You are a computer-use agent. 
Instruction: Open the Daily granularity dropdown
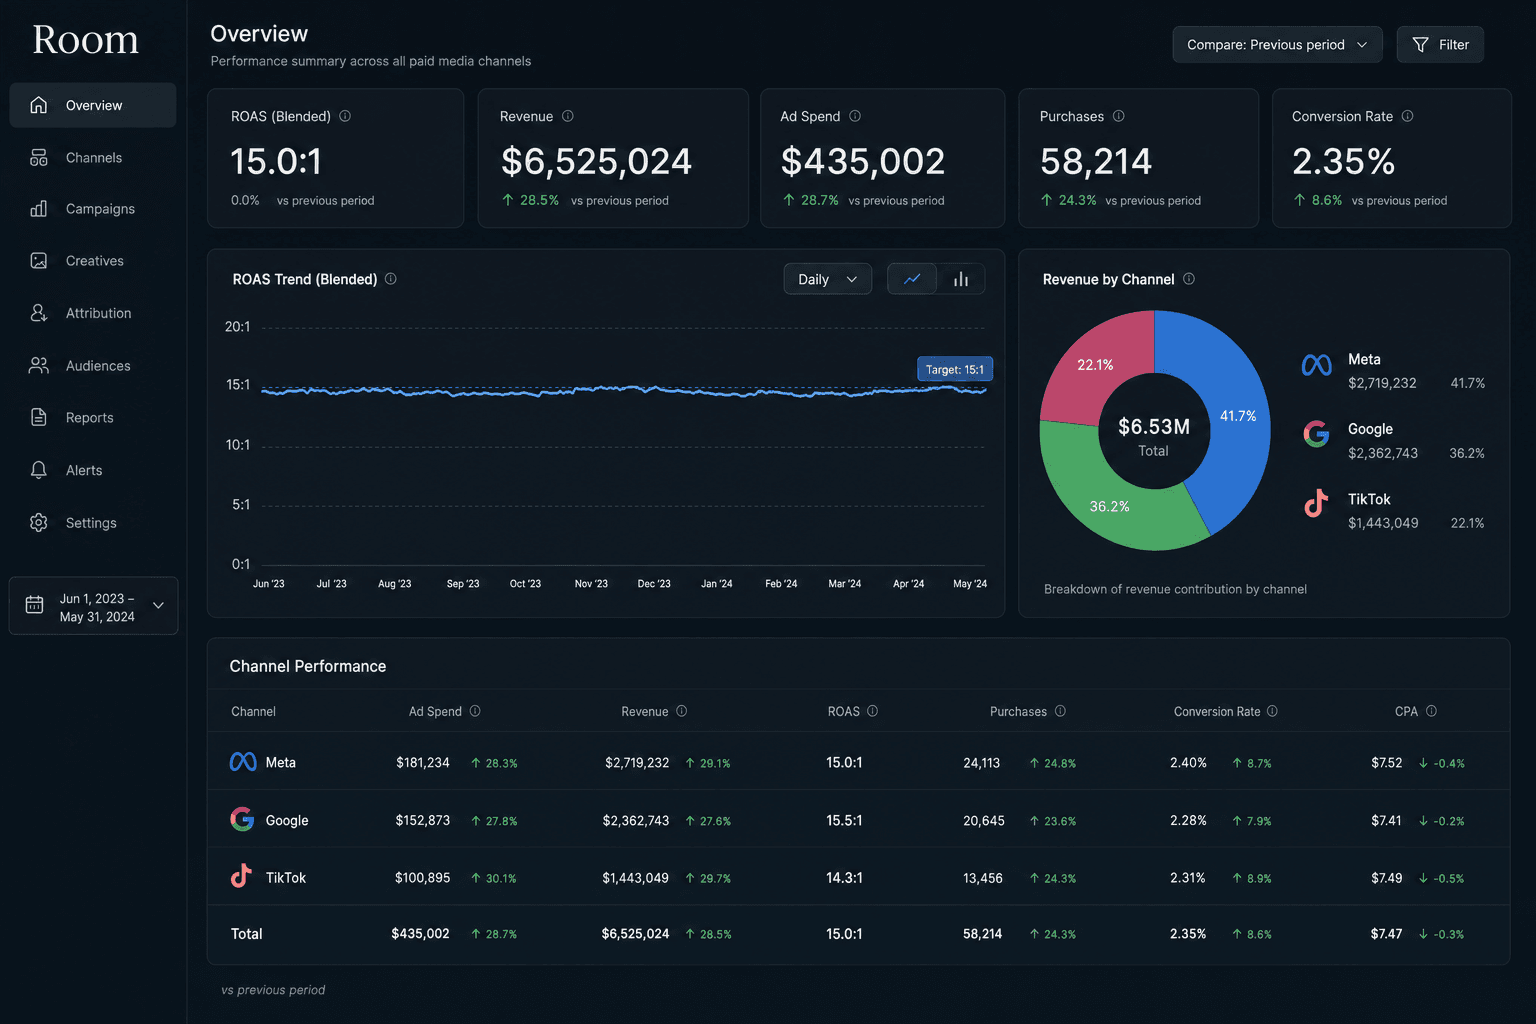tap(827, 279)
